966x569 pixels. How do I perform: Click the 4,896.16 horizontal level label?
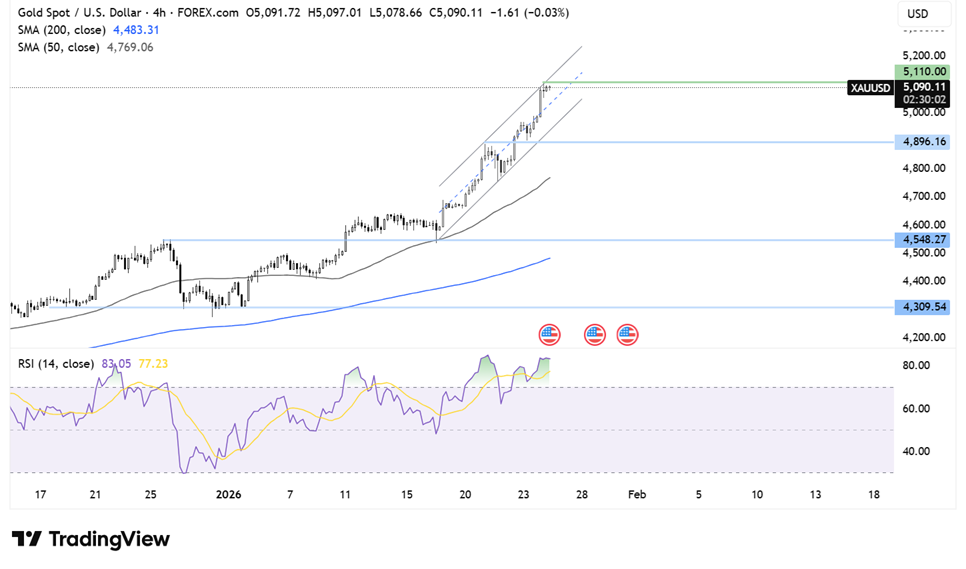tap(922, 142)
